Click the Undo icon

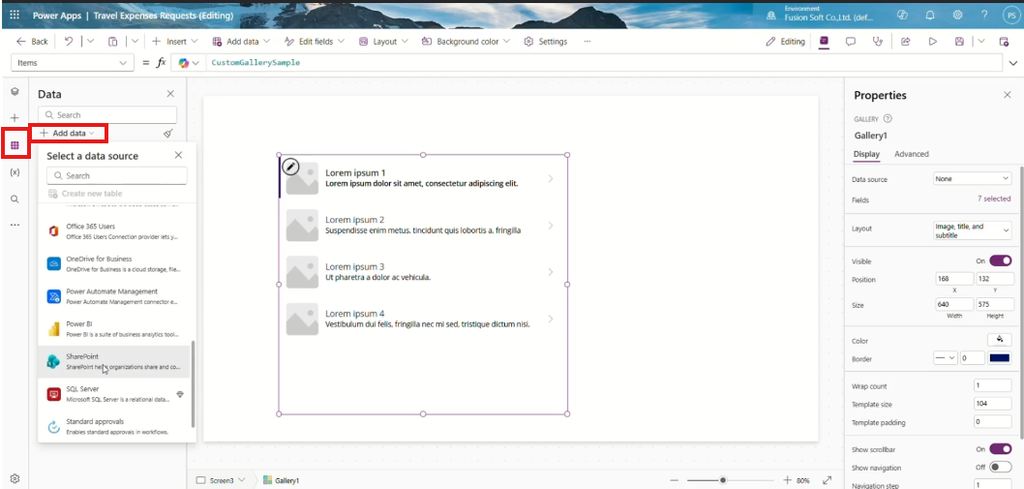click(x=69, y=41)
